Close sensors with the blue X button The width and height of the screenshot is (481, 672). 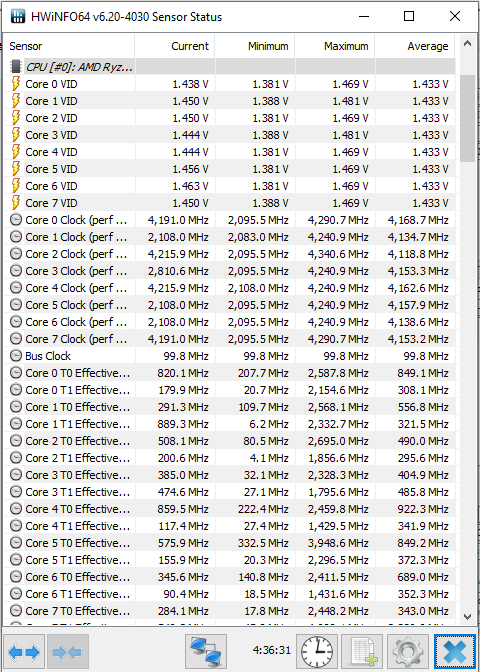(455, 652)
